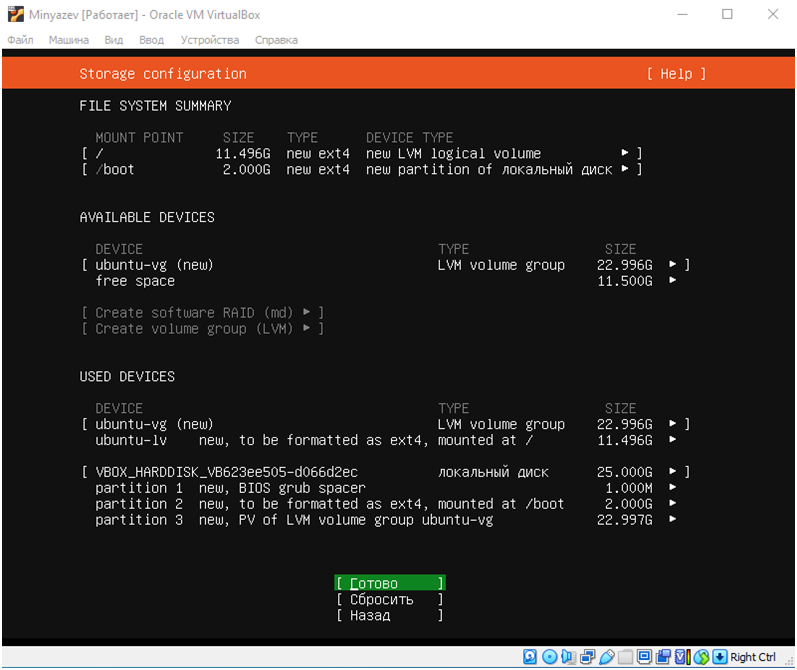797x670 pixels.
Task: Open the Машина menu
Action: pos(69,40)
